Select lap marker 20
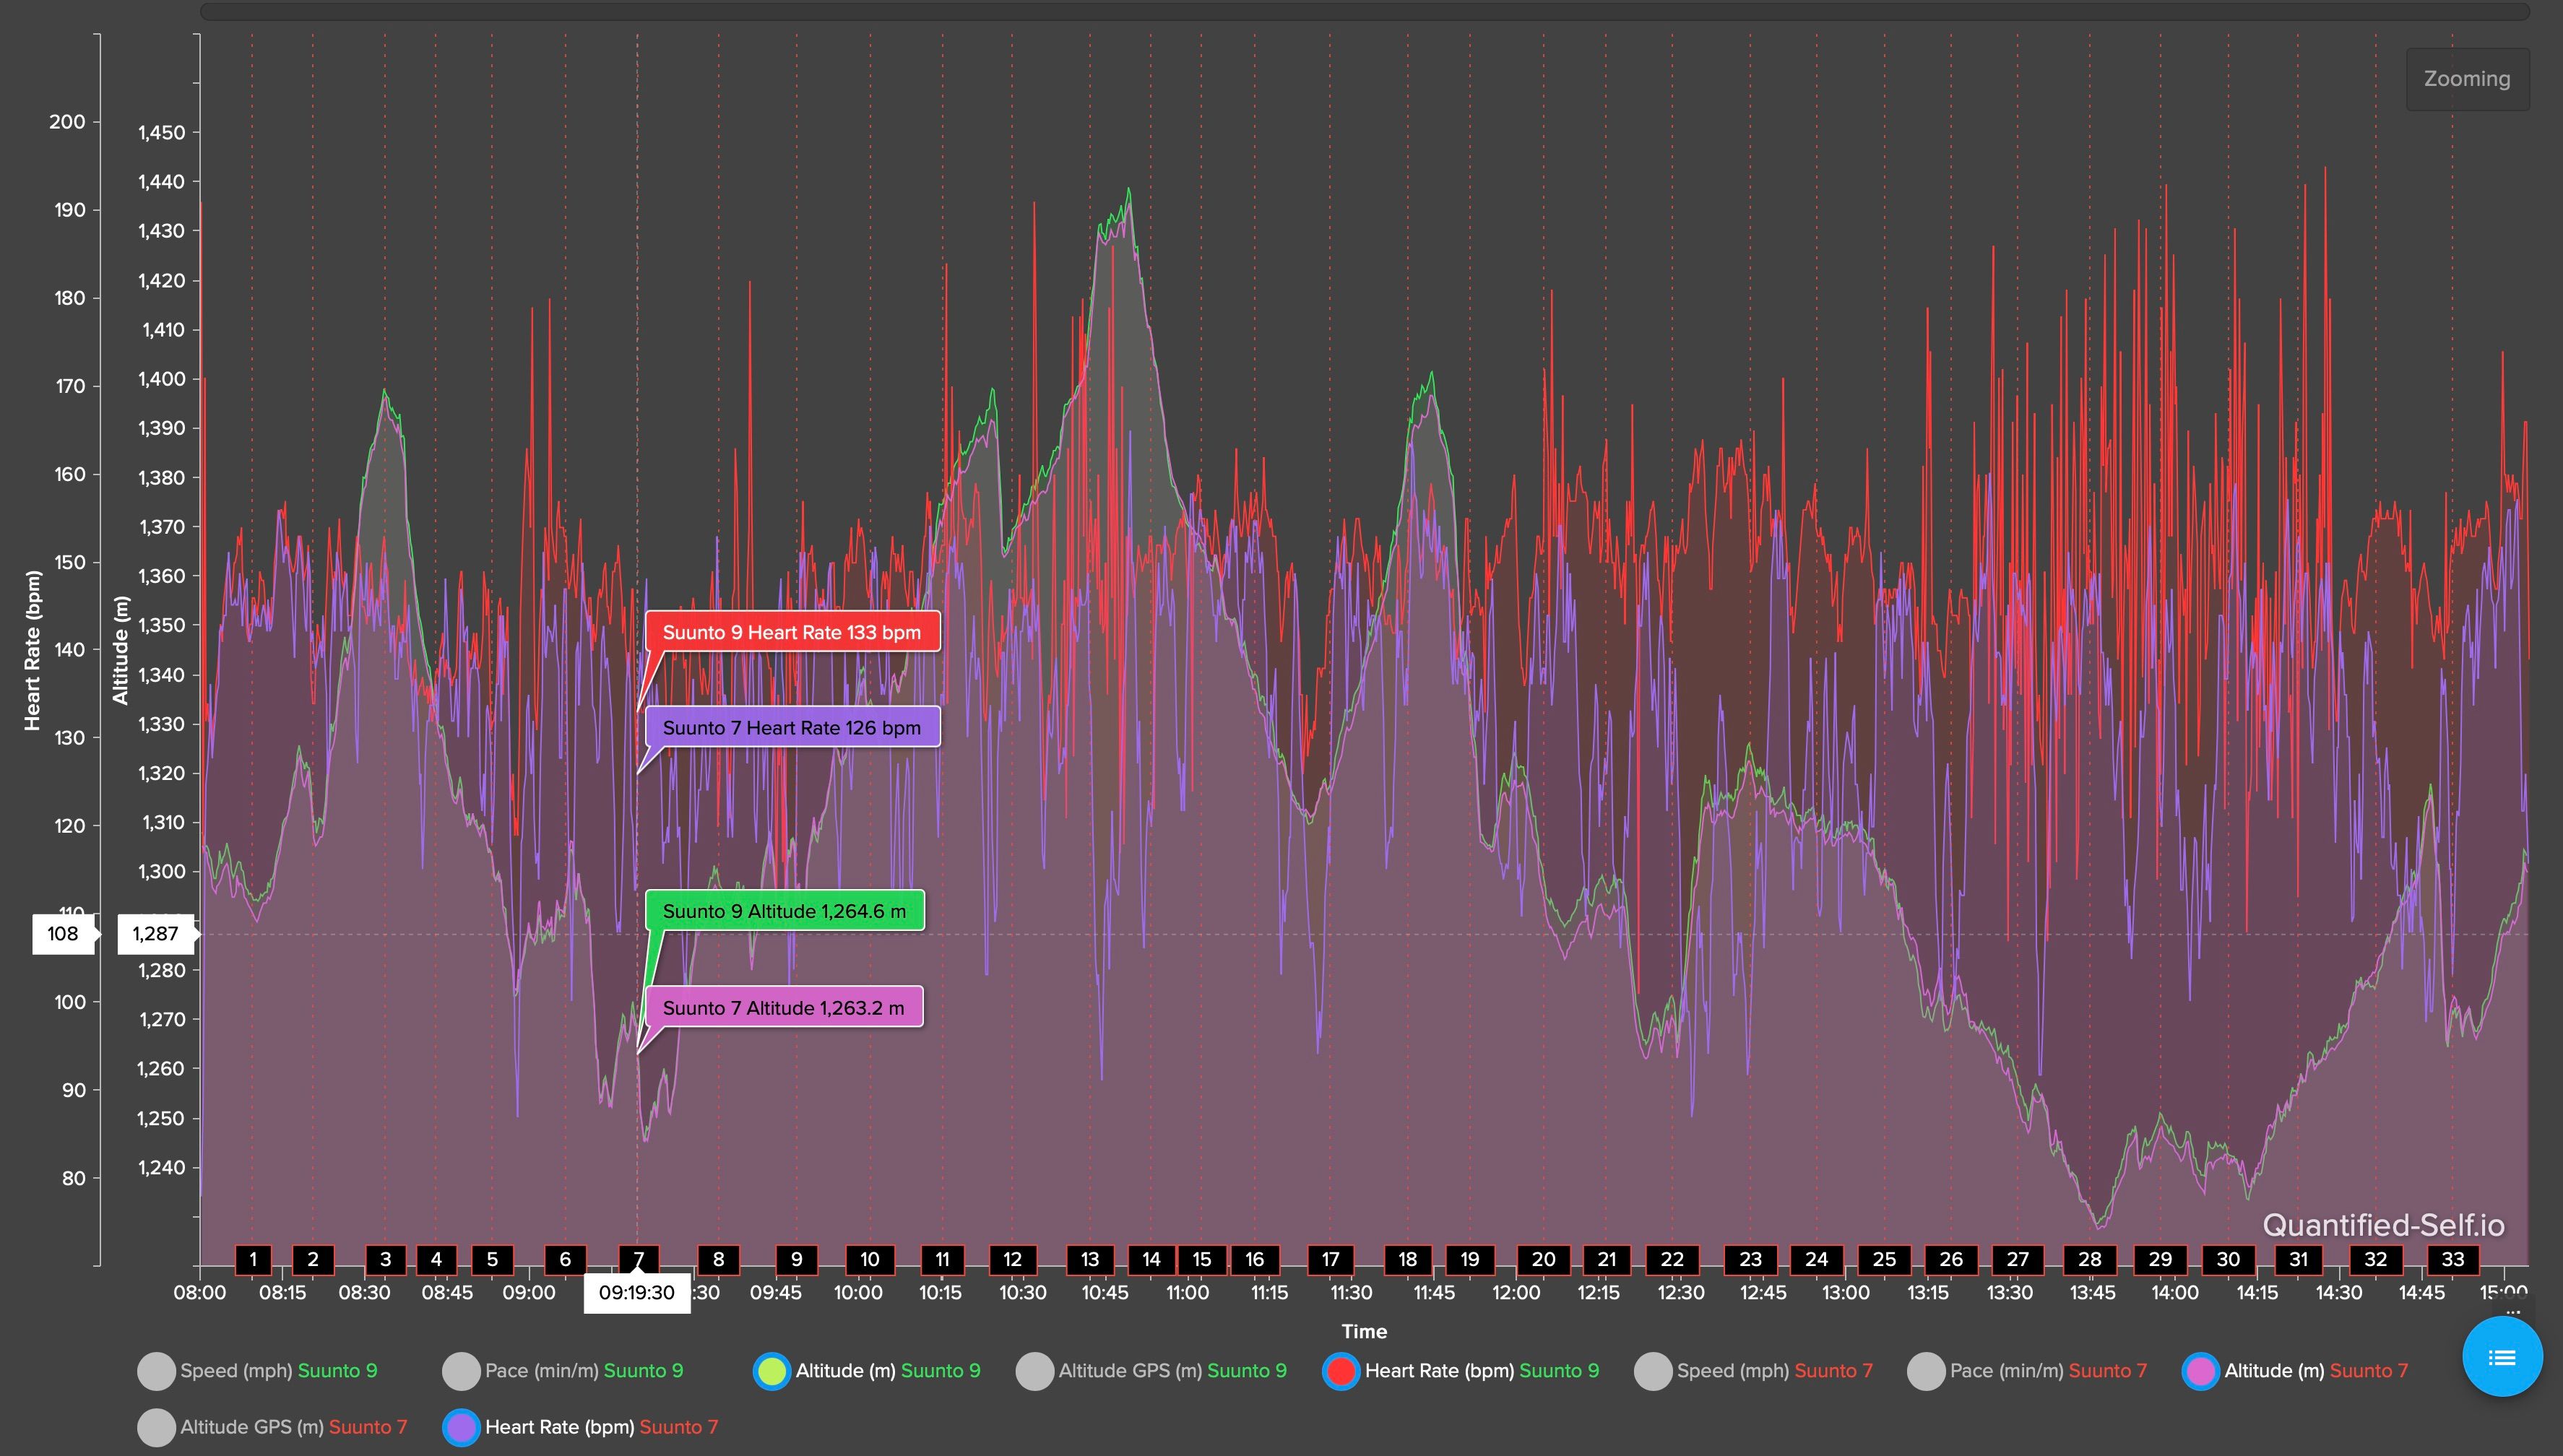 pos(1544,1260)
